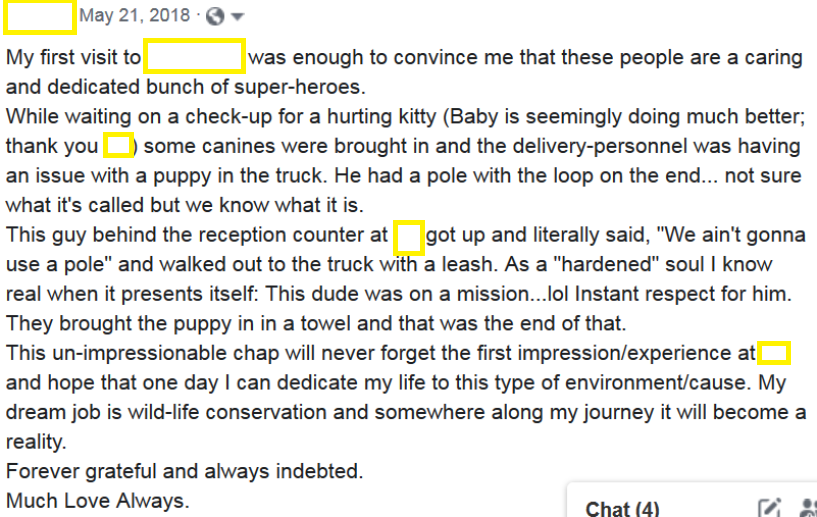This screenshot has height=517, width=817.
Task: Open the highlighted author name before the date
Action: click(x=40, y=18)
